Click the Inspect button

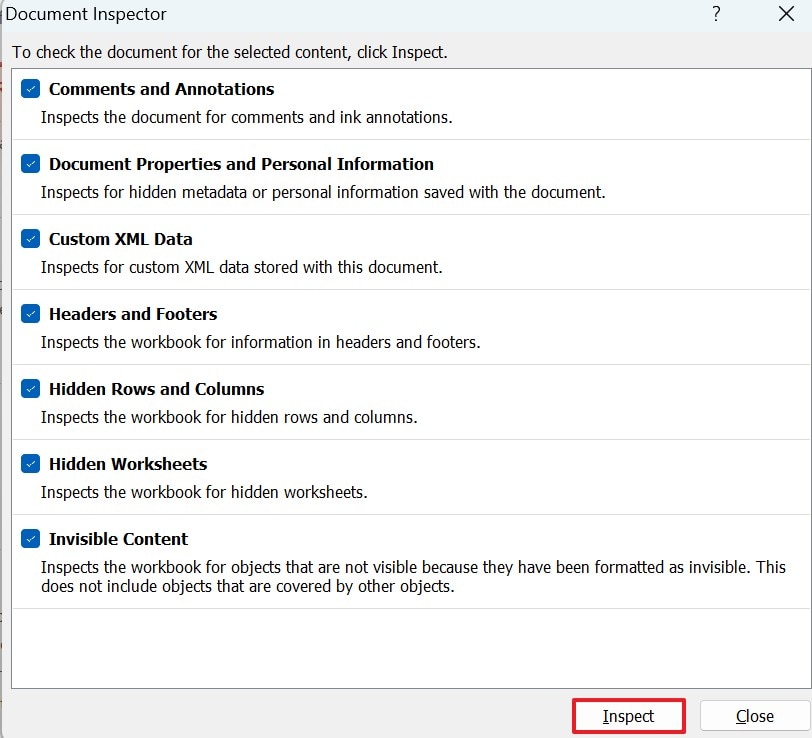[628, 716]
